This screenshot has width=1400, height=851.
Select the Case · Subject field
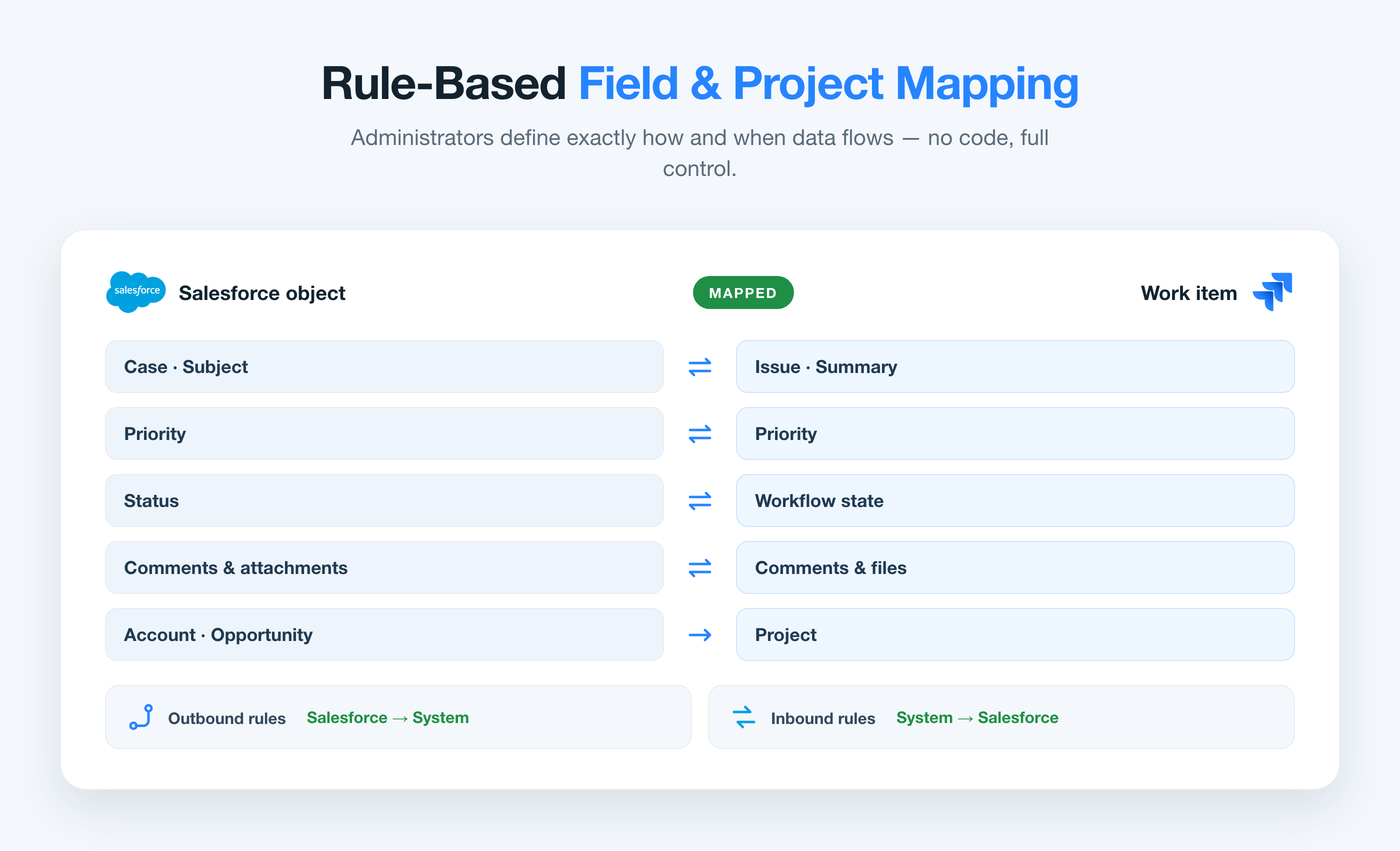coord(384,367)
